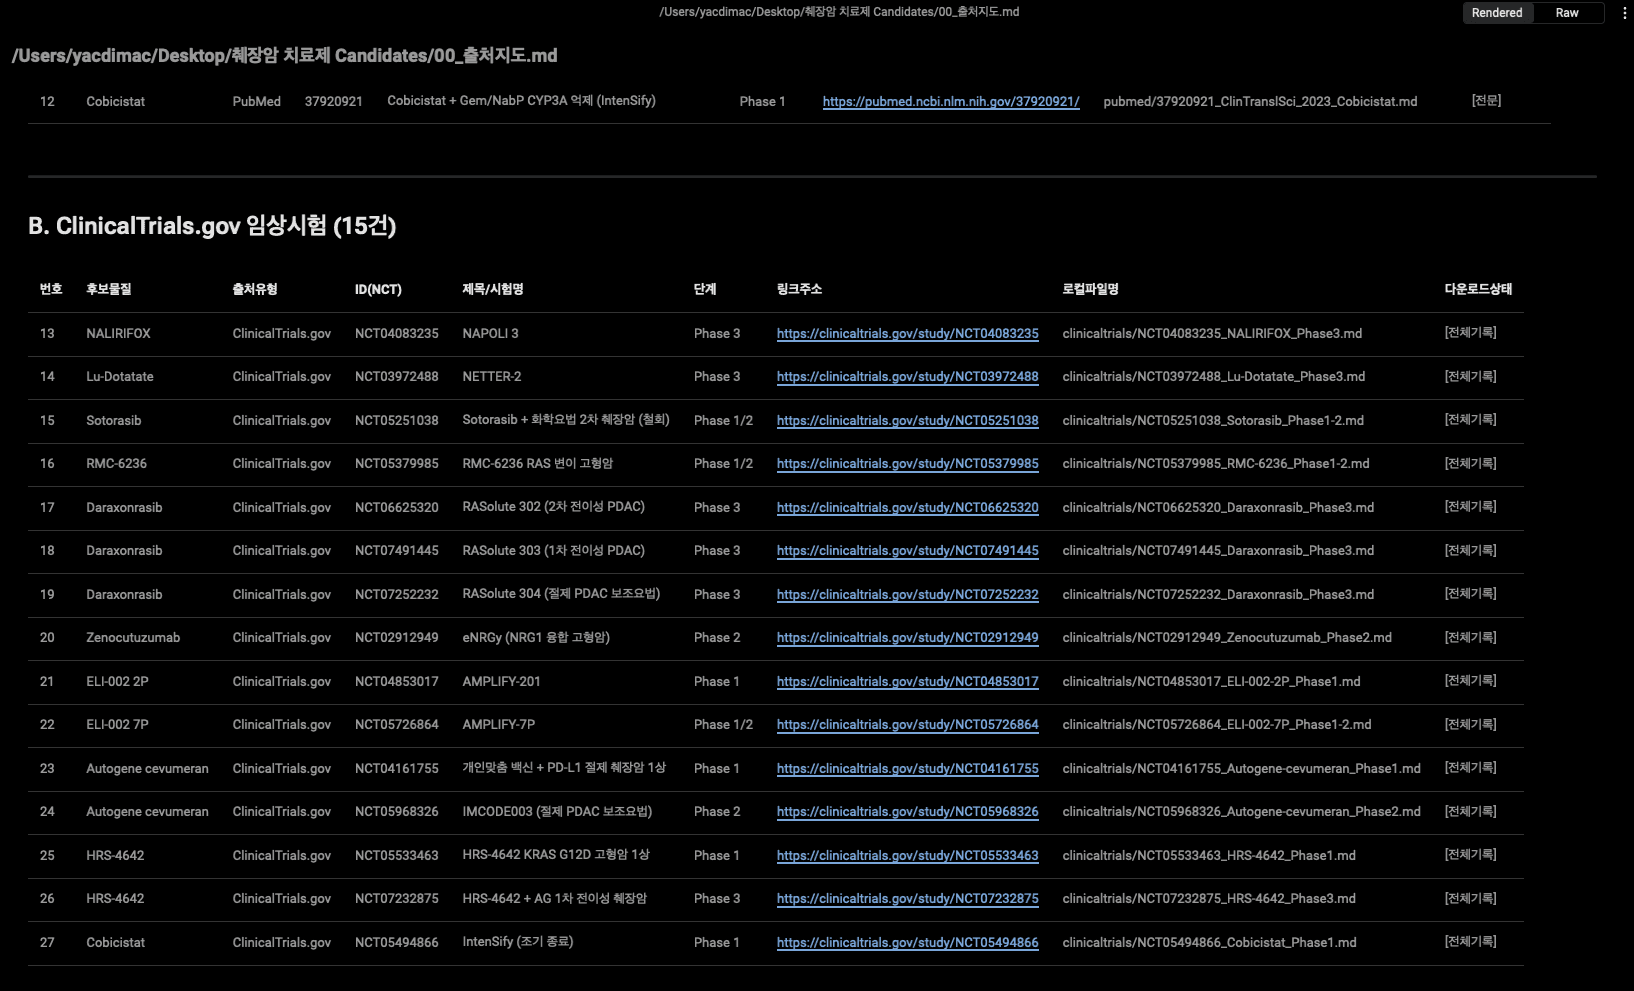1634x991 pixels.
Task: Click the "단계" column header
Action: [x=705, y=289]
